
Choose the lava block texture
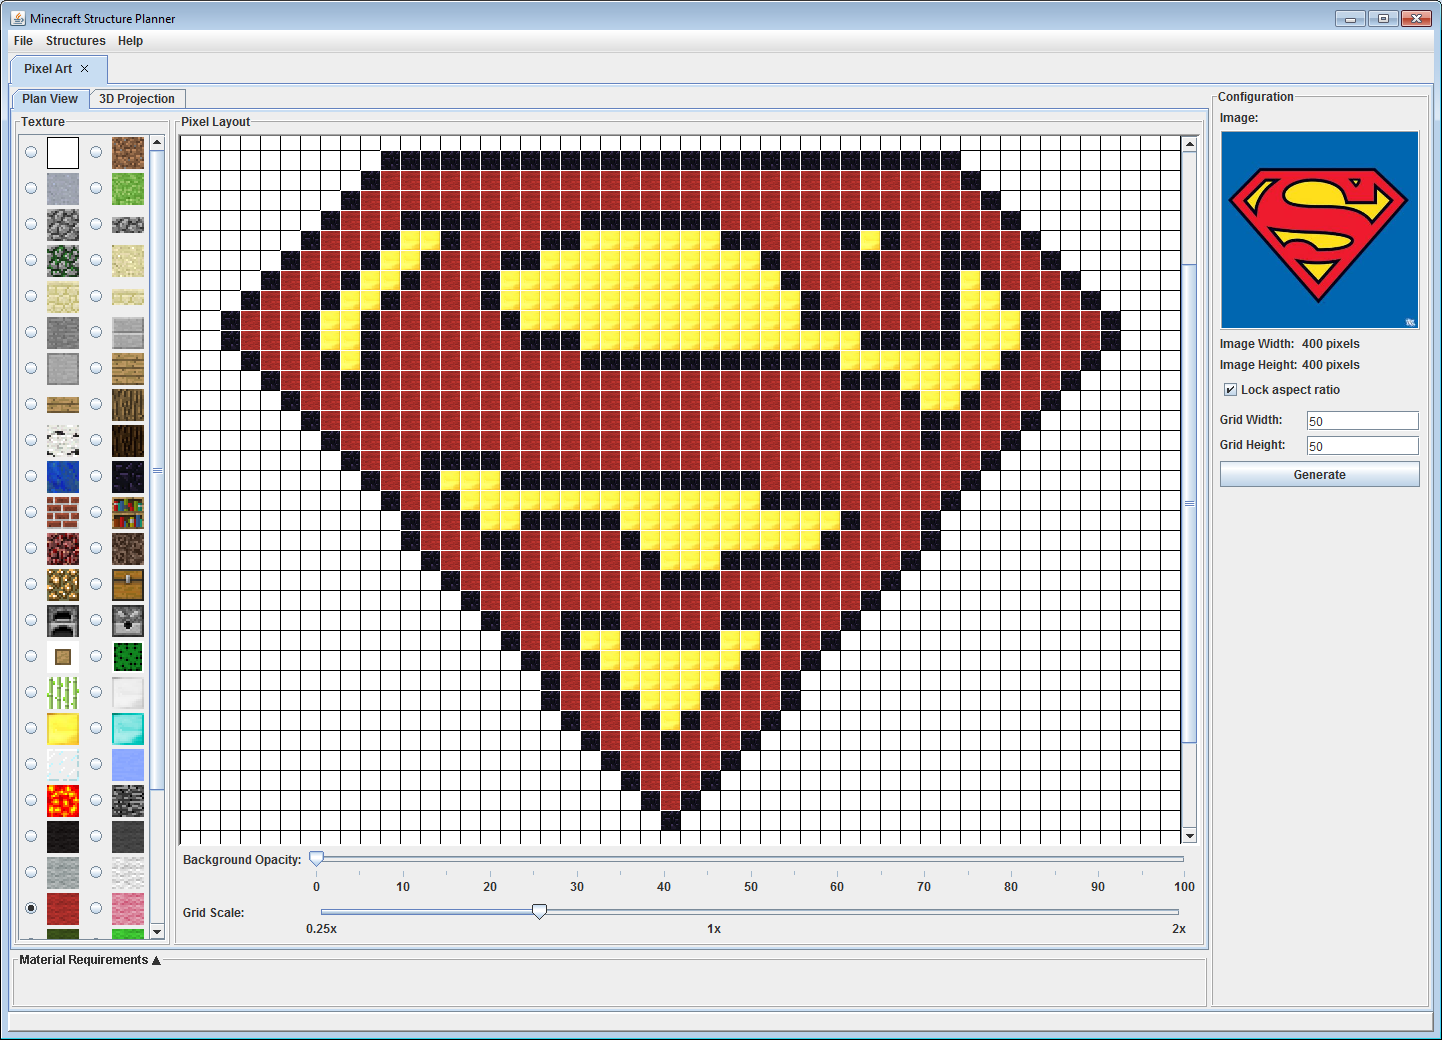point(63,801)
